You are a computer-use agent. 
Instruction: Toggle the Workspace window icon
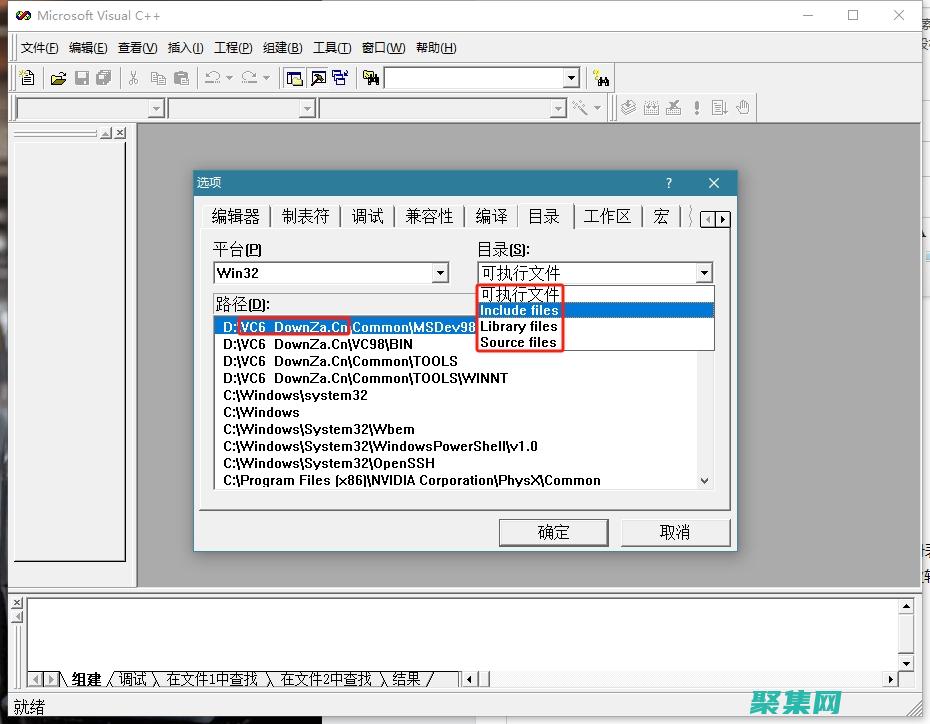tap(294, 78)
